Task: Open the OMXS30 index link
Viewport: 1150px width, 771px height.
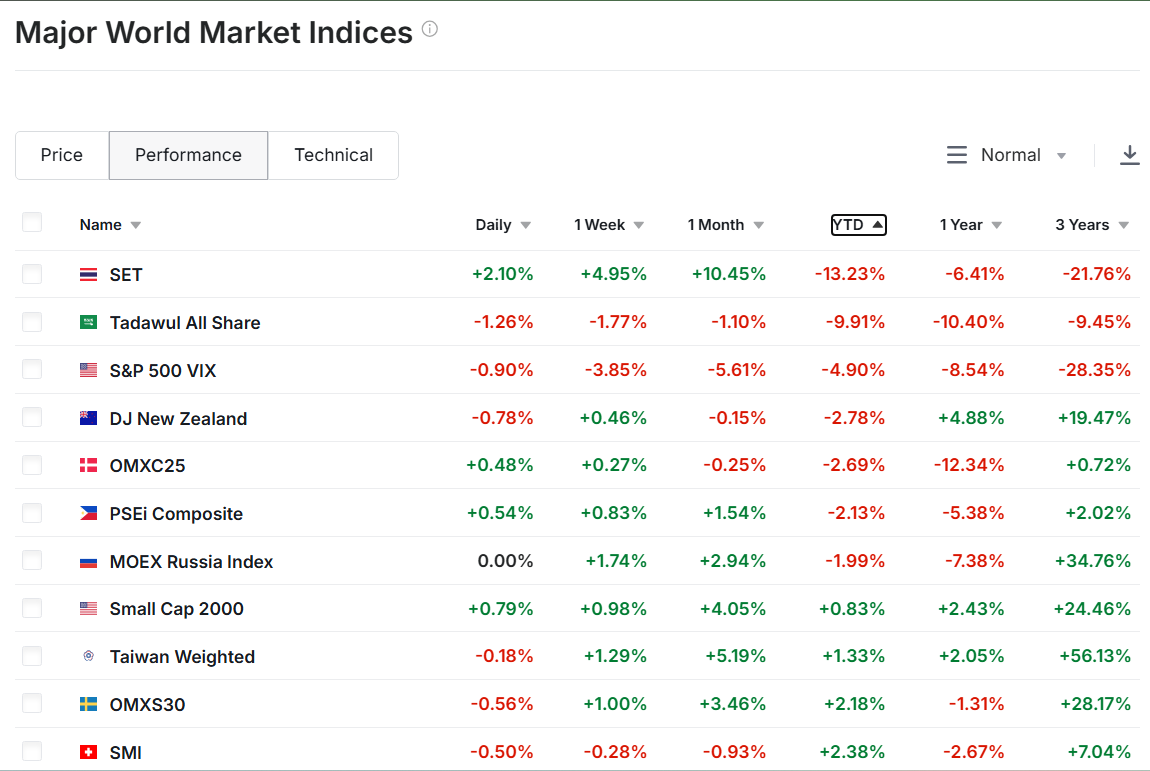Action: point(147,704)
